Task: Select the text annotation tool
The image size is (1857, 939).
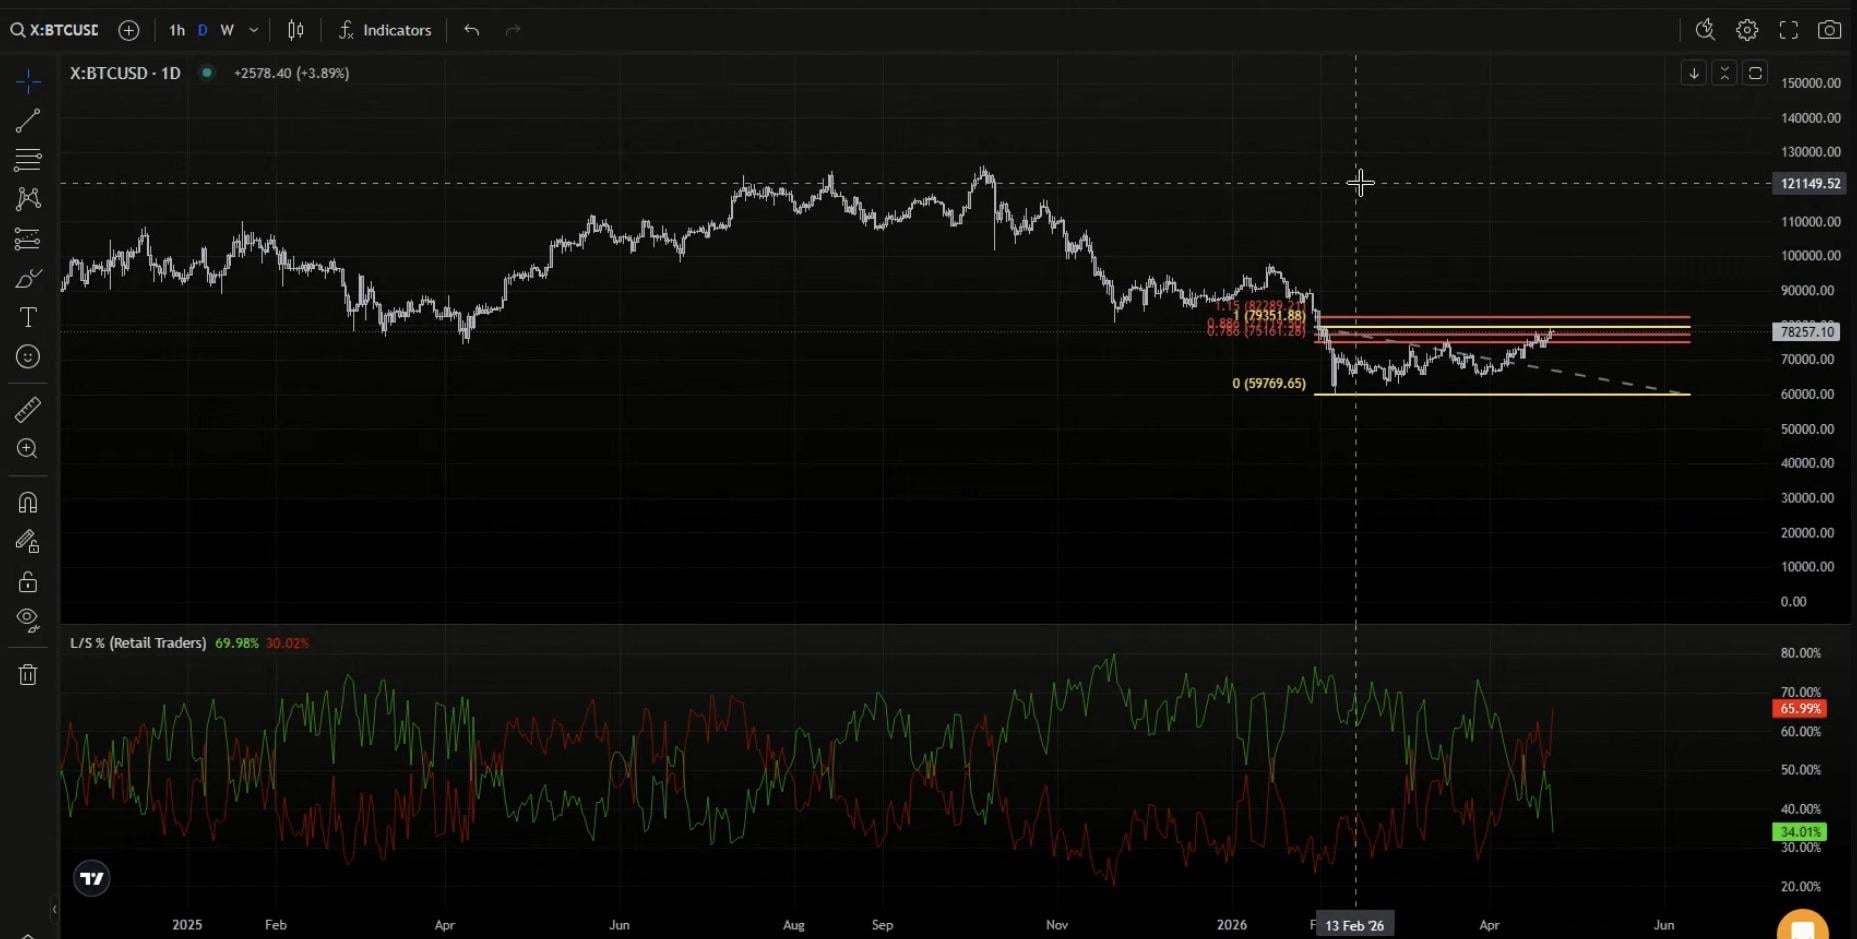Action: pyautogui.click(x=28, y=318)
